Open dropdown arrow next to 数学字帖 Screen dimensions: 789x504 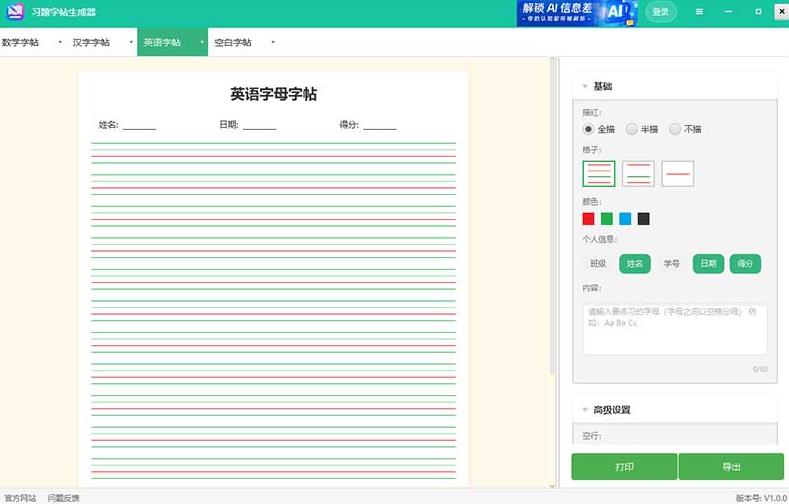click(x=60, y=42)
